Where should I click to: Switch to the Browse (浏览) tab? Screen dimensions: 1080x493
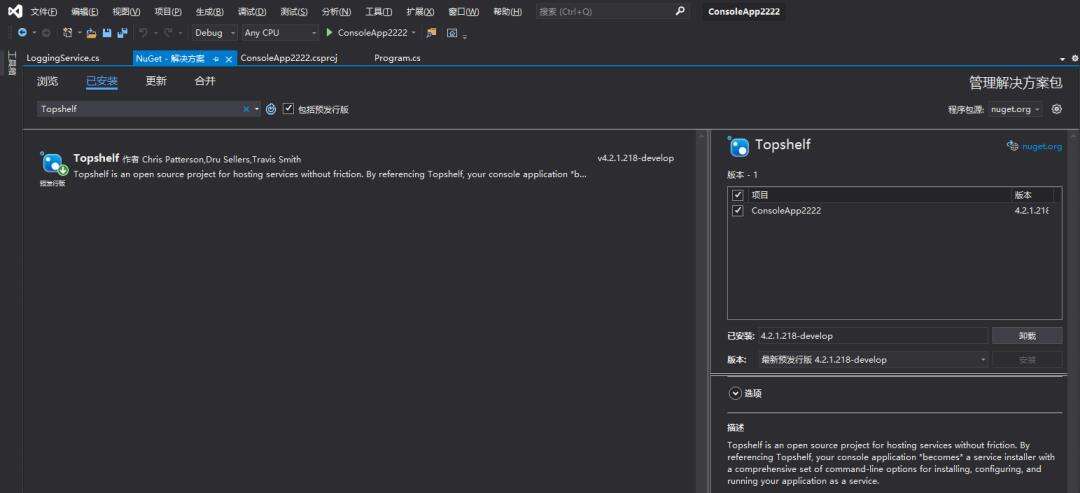coord(48,81)
